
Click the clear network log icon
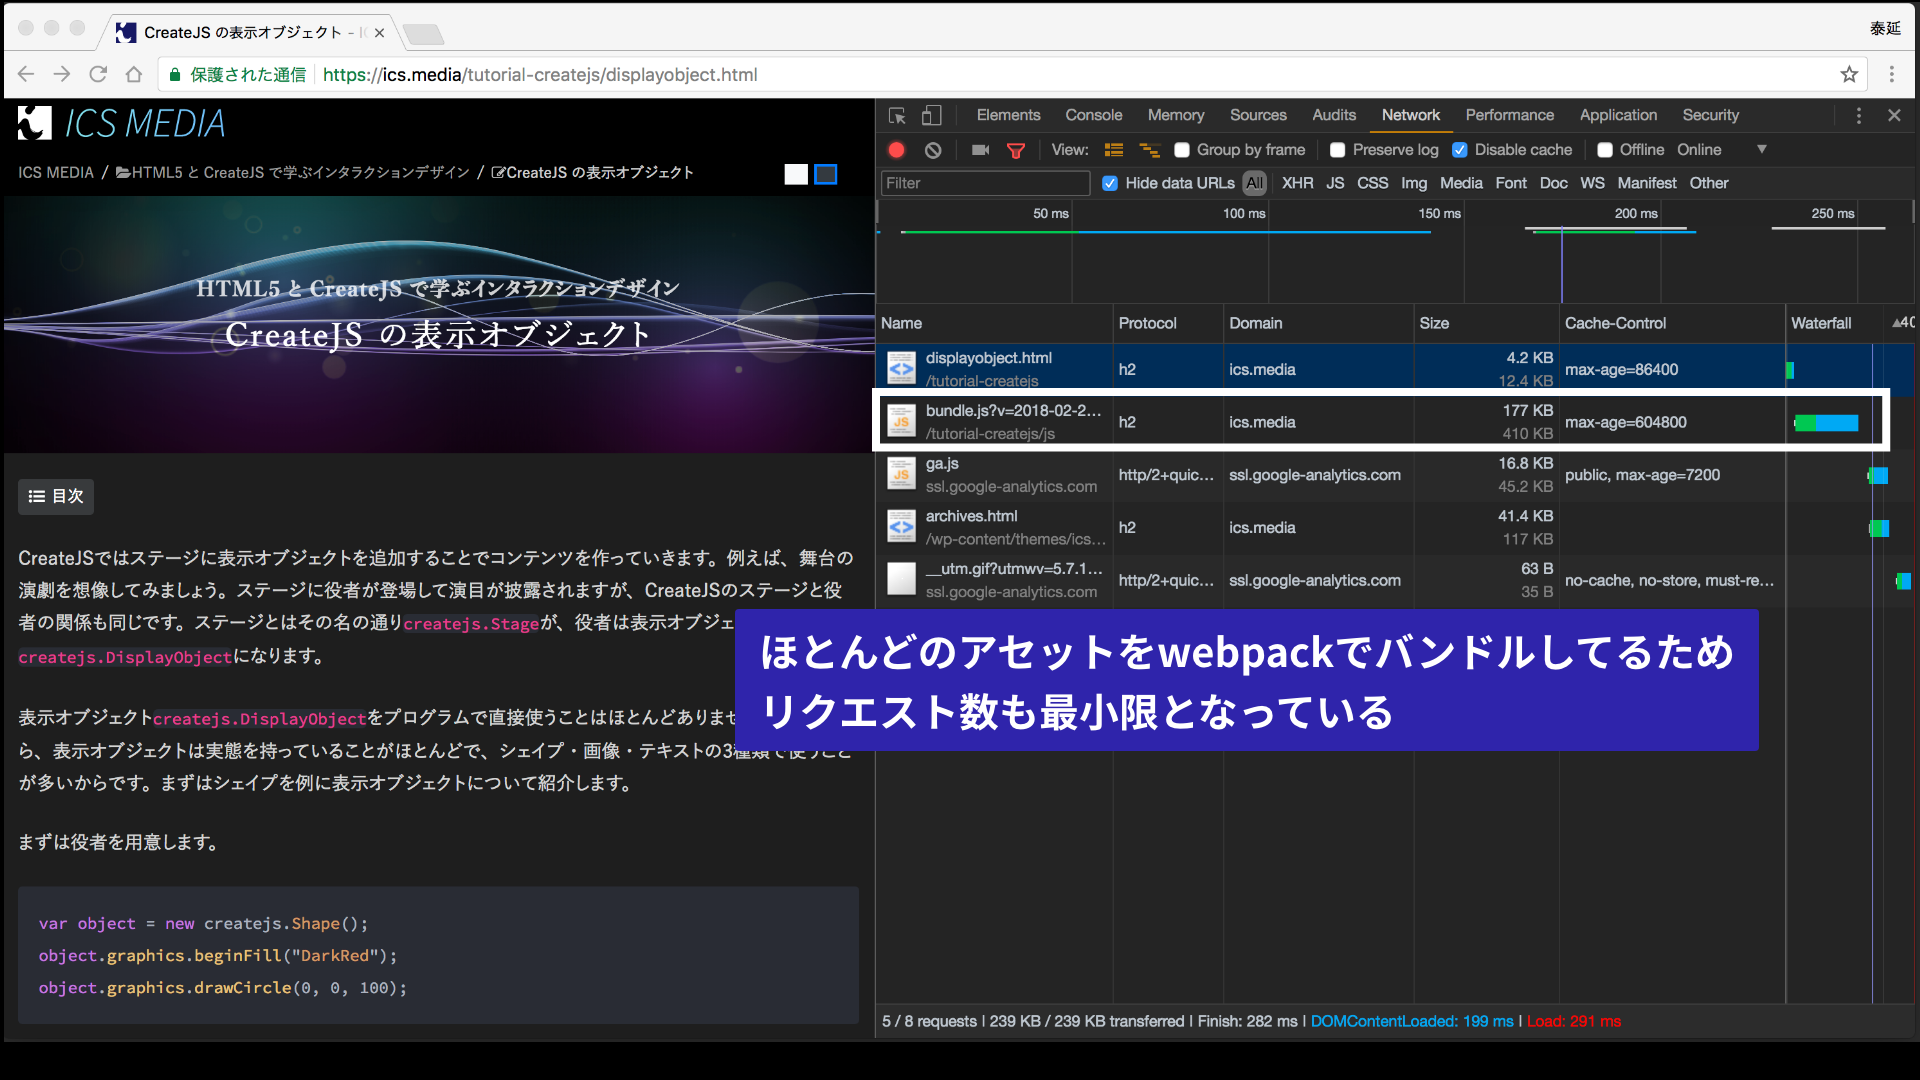click(933, 150)
